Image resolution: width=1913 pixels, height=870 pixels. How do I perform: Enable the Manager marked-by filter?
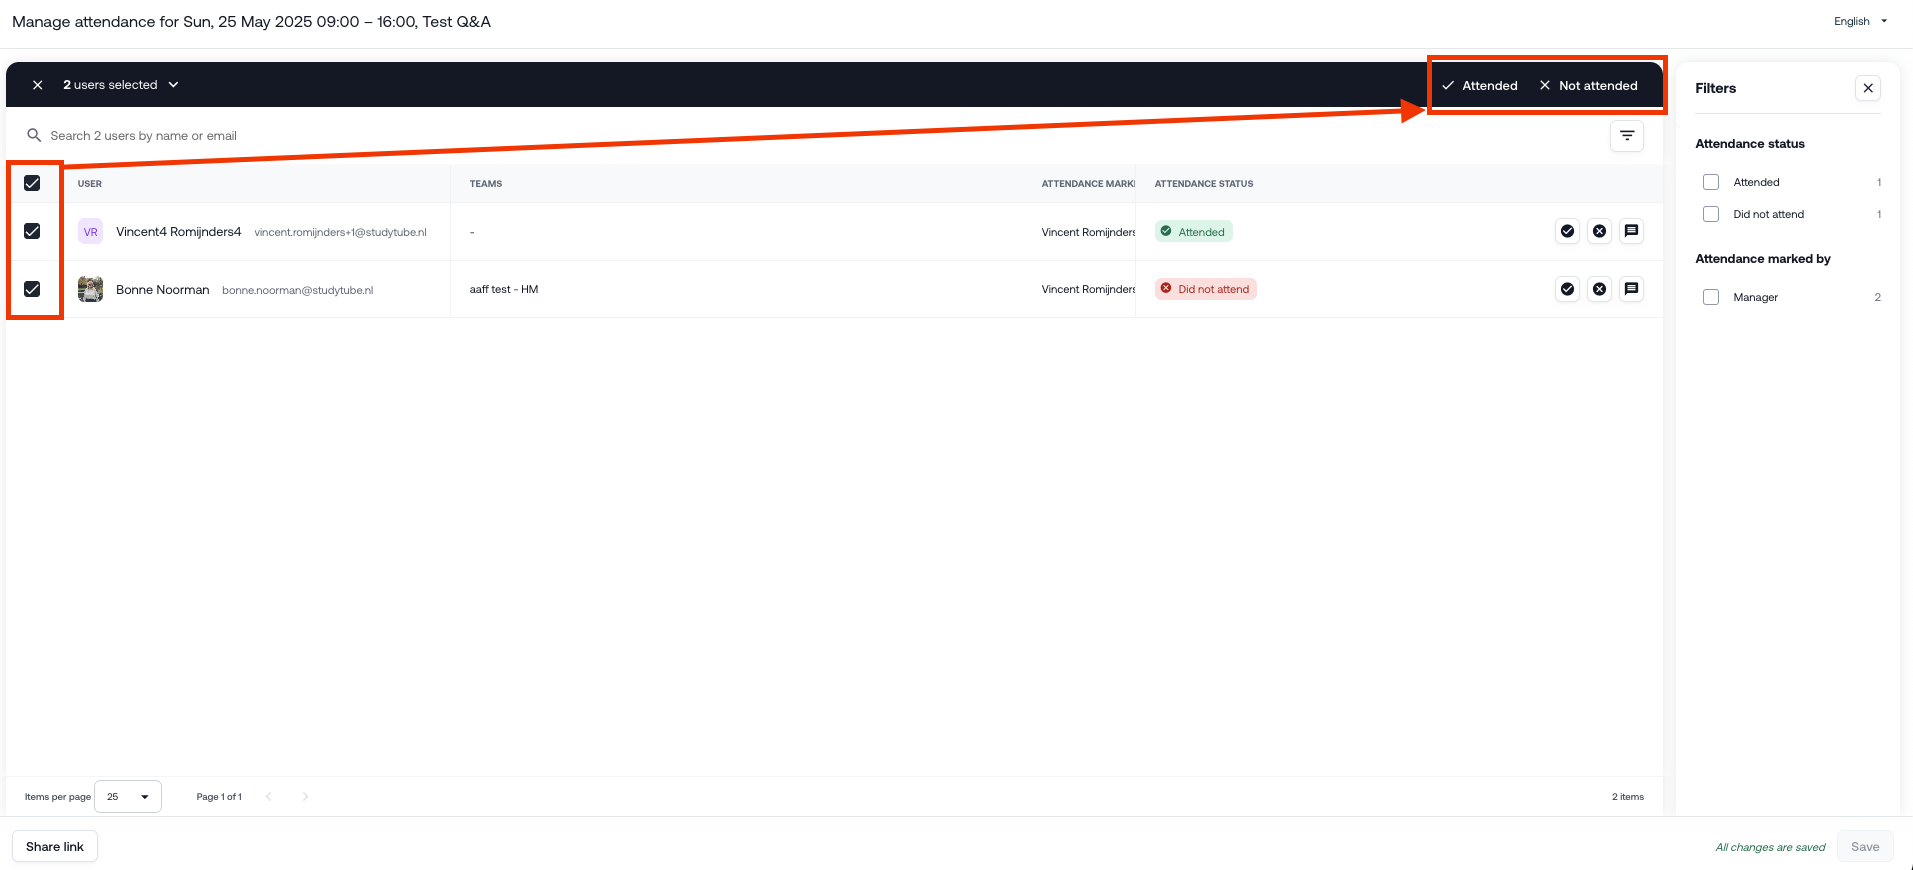coord(1711,297)
